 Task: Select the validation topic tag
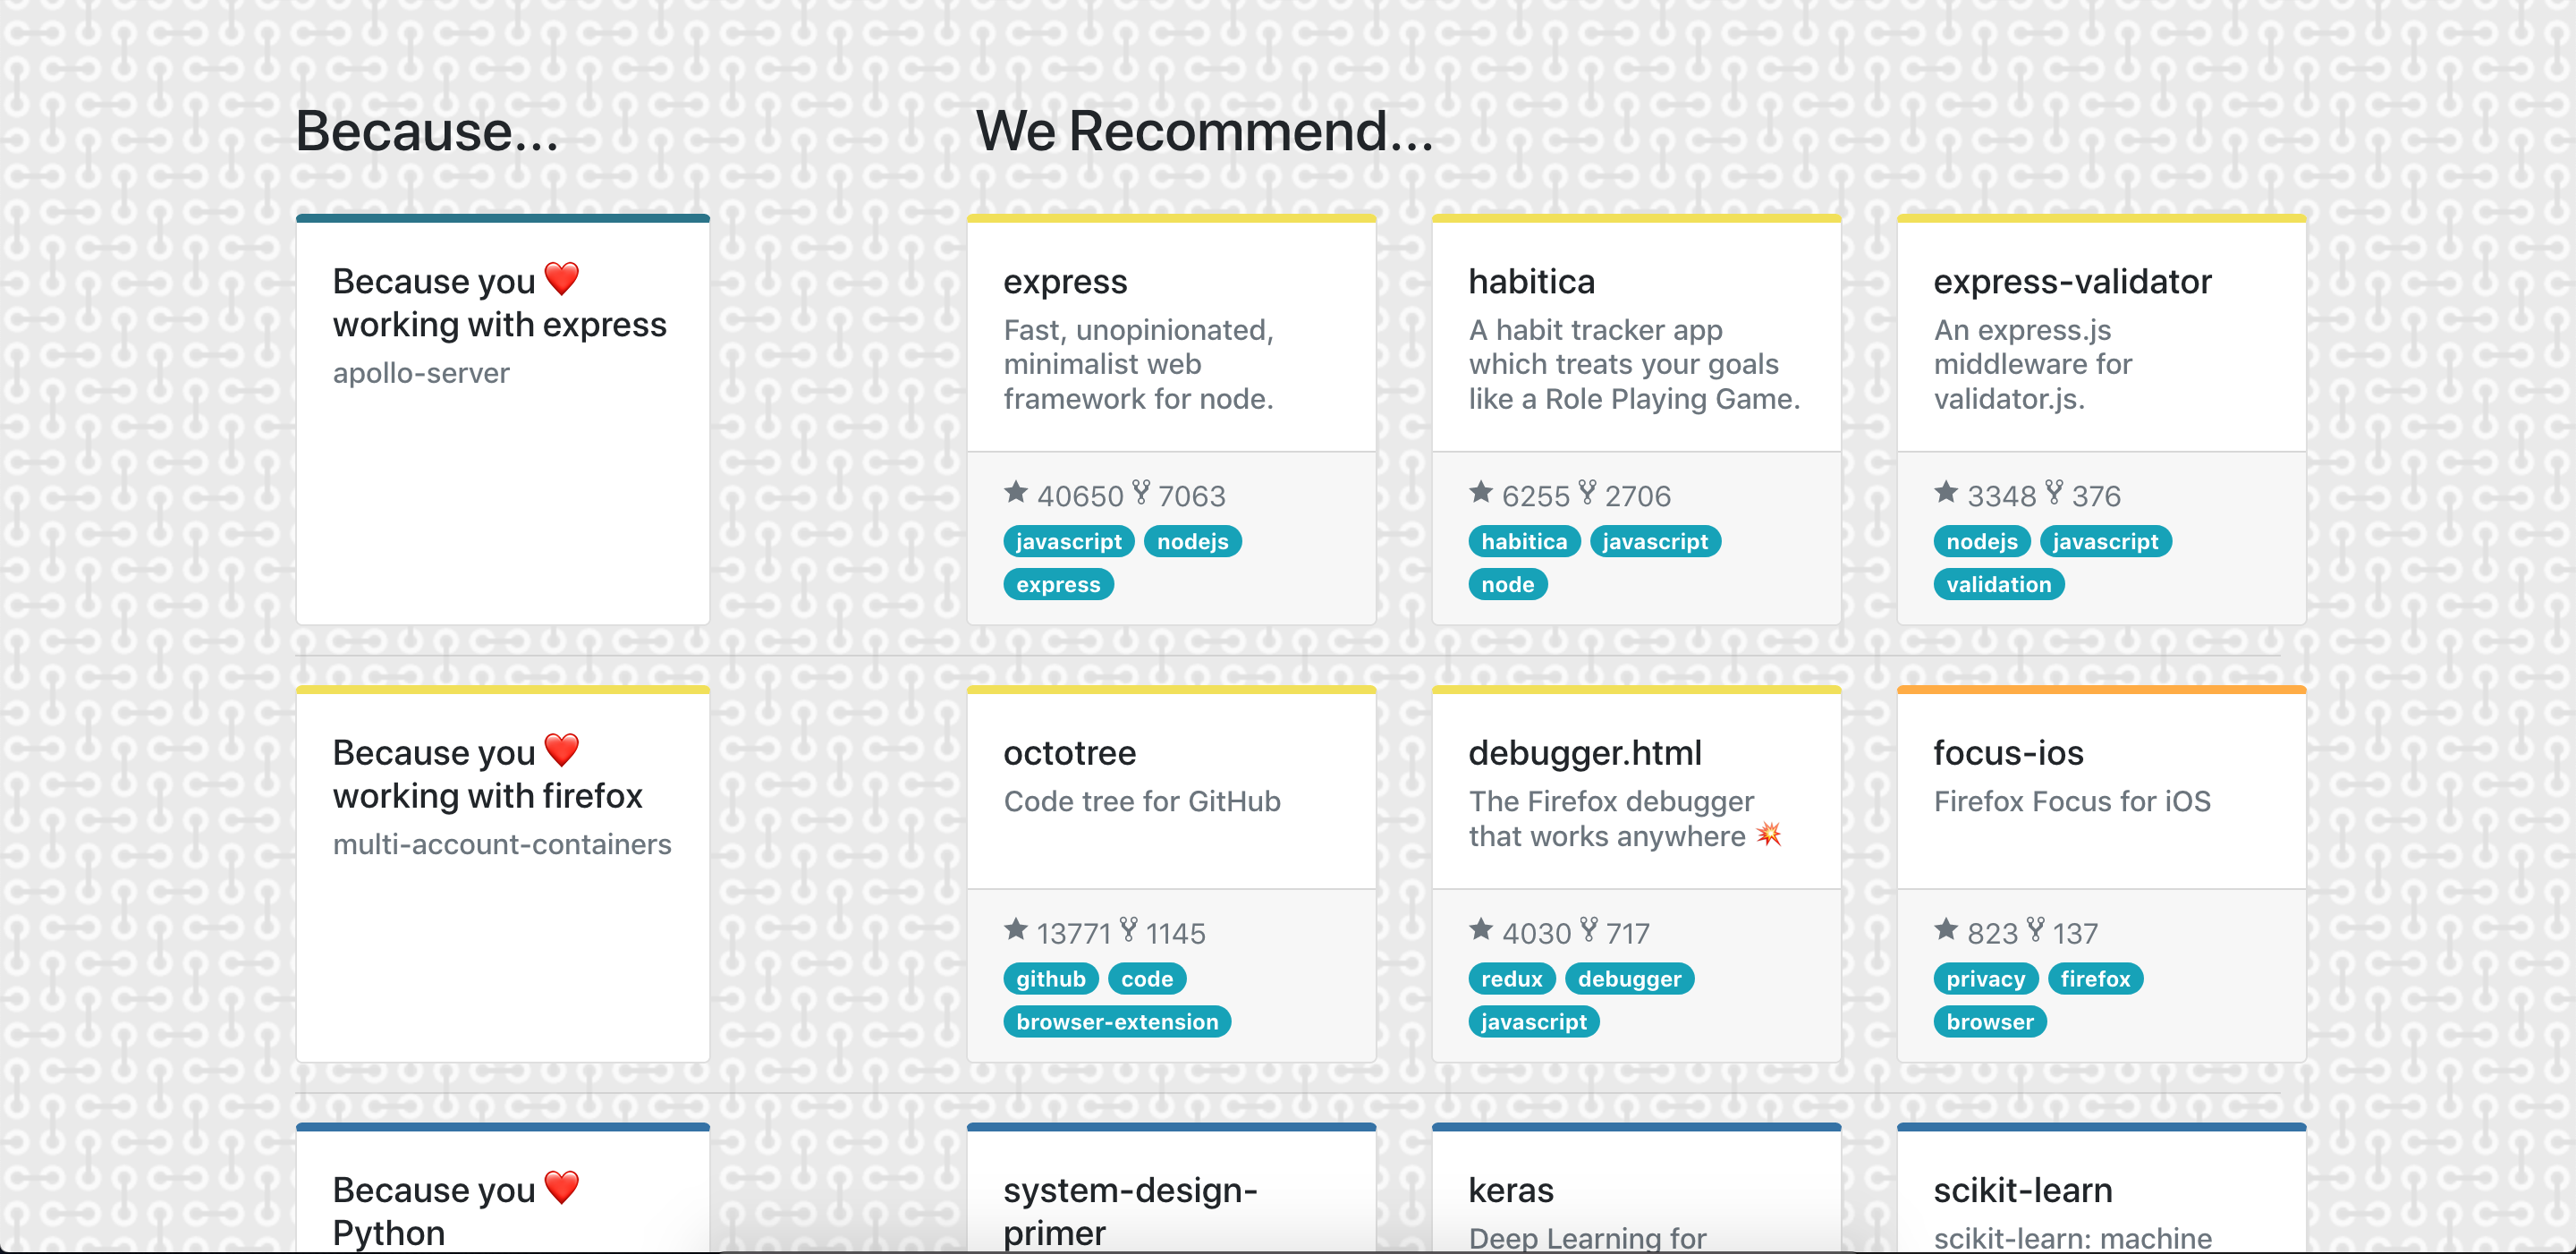pos(1998,585)
